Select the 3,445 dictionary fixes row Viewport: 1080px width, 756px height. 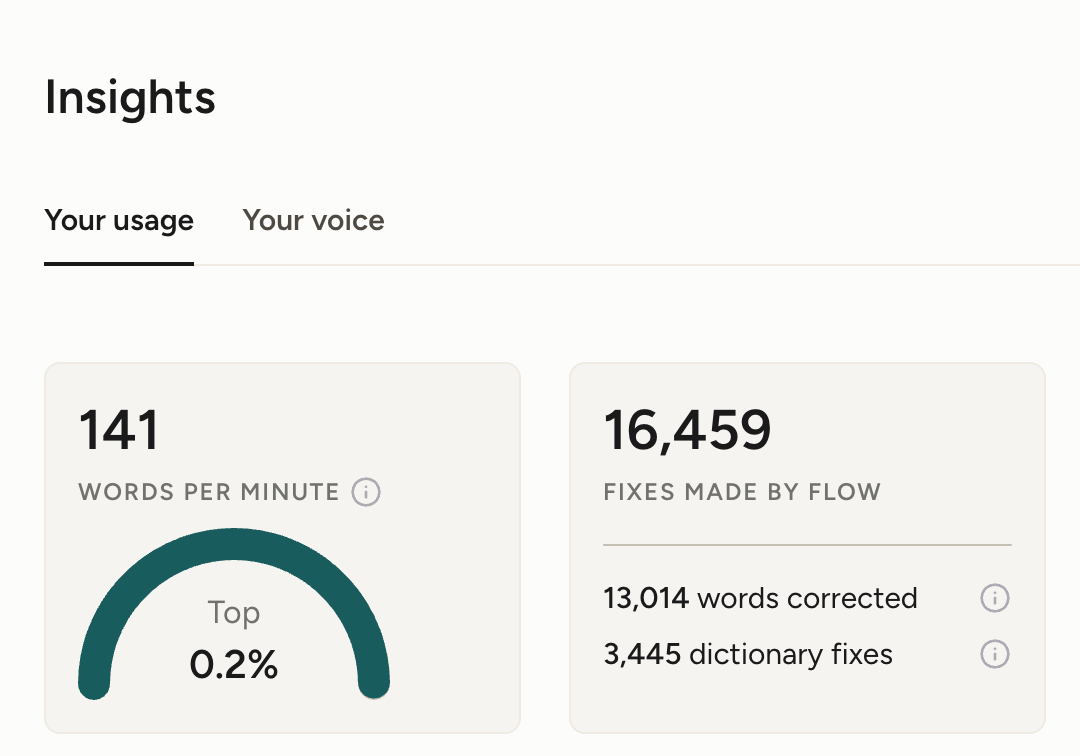807,653
